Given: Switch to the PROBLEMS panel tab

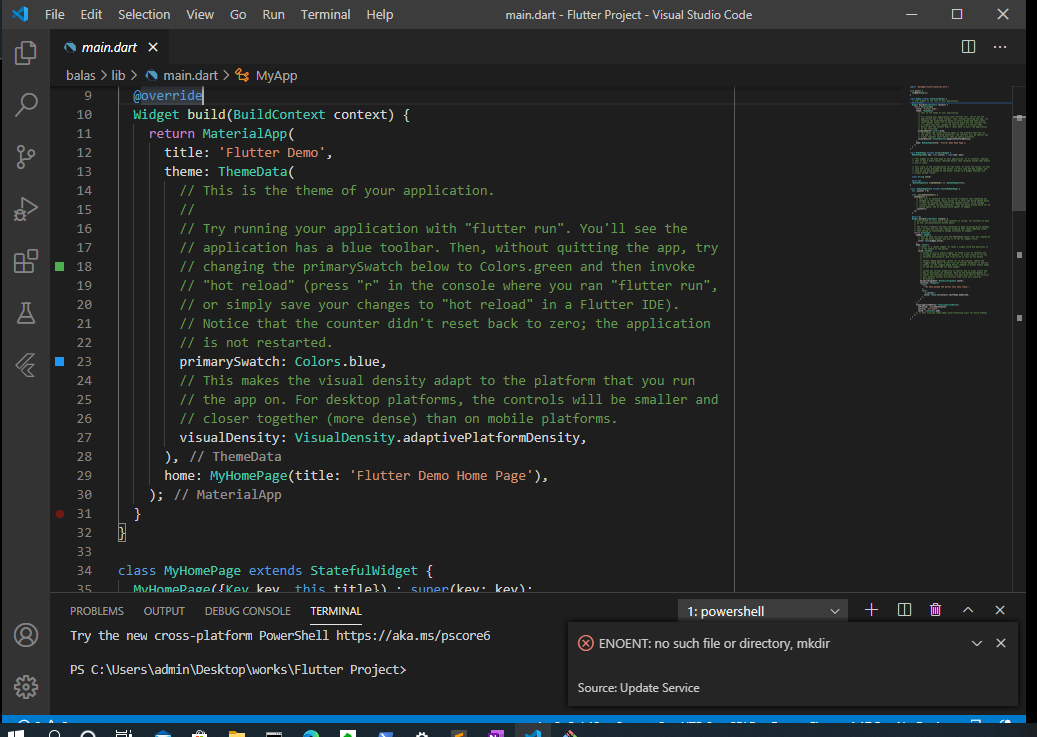Looking at the screenshot, I should (x=97, y=611).
